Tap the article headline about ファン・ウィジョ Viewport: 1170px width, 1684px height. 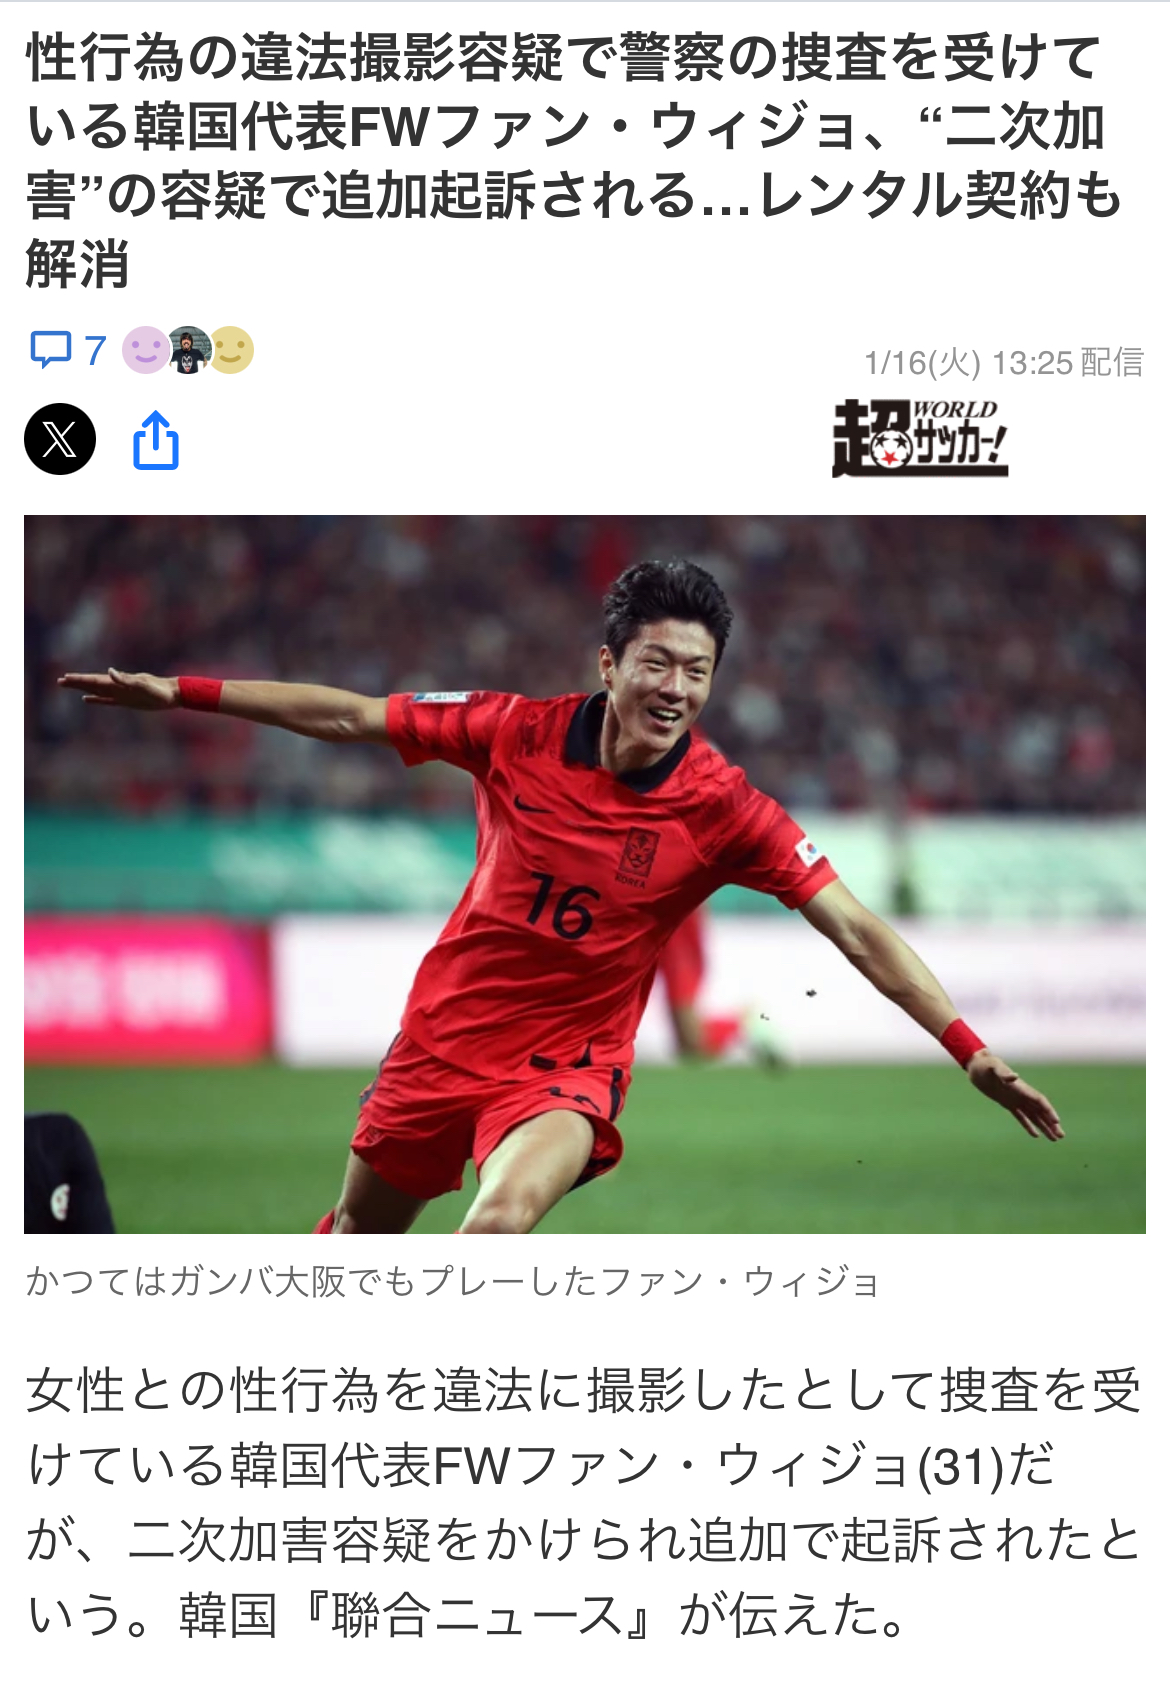(x=575, y=160)
